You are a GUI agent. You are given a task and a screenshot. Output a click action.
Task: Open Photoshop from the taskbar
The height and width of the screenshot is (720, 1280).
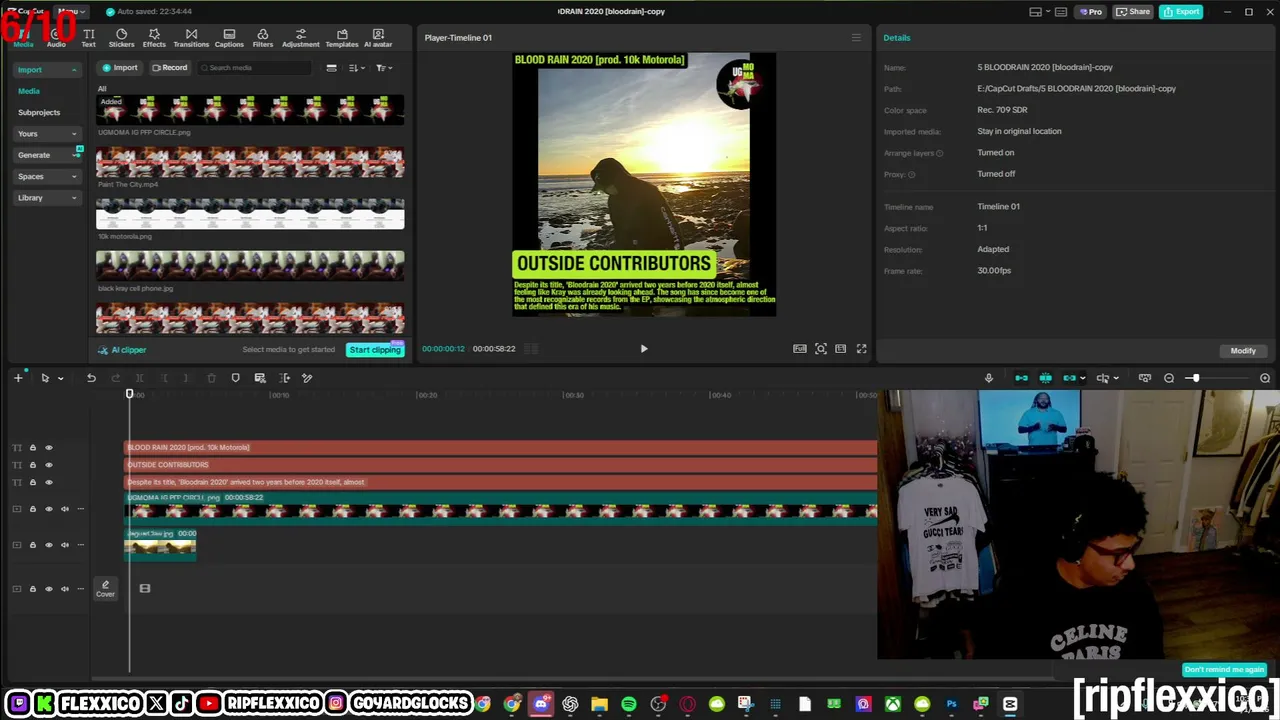tap(951, 704)
